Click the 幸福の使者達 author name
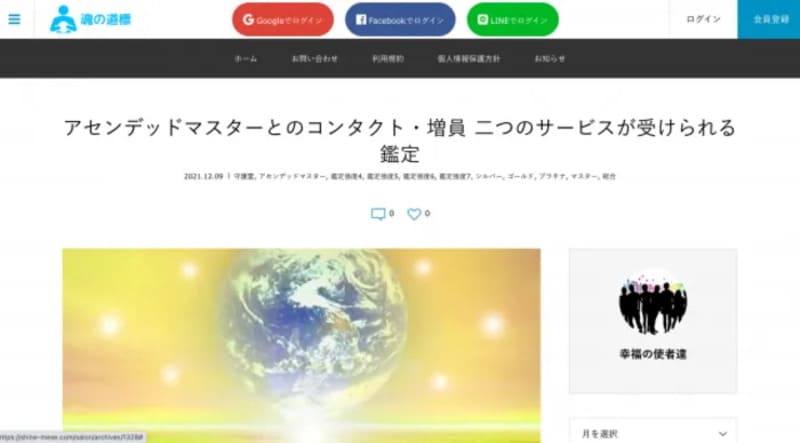Image resolution: width=800 pixels, height=443 pixels. [x=653, y=354]
